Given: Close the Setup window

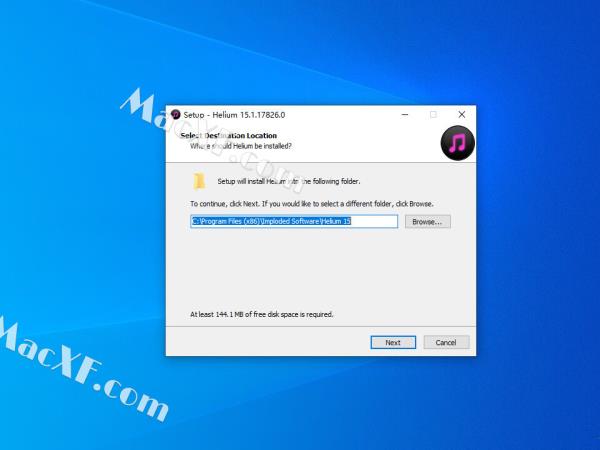Looking at the screenshot, I should 462,114.
